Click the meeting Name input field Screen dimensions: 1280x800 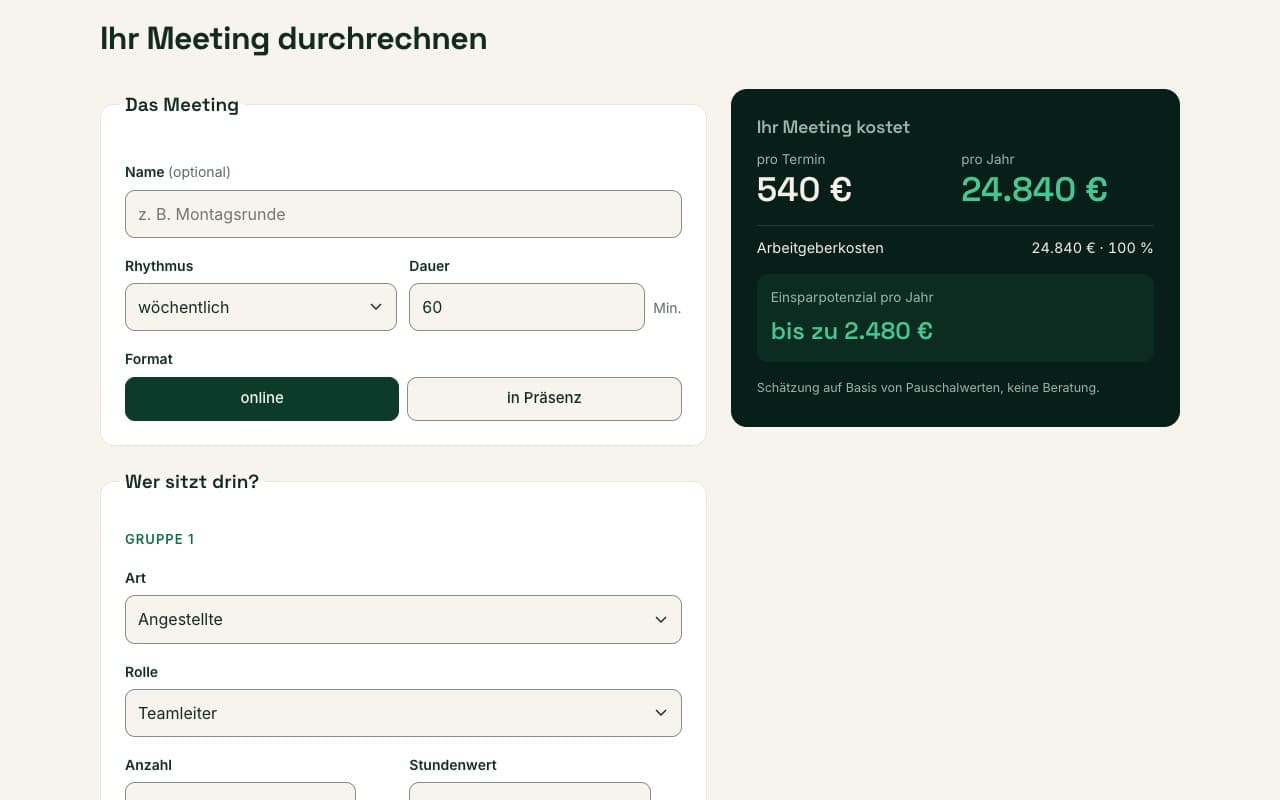(403, 214)
